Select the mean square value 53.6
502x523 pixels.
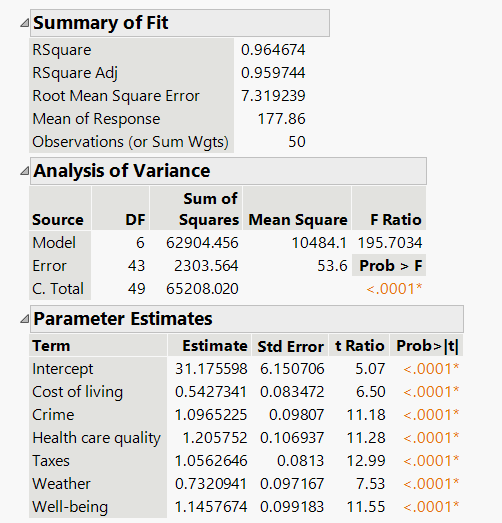click(332, 266)
